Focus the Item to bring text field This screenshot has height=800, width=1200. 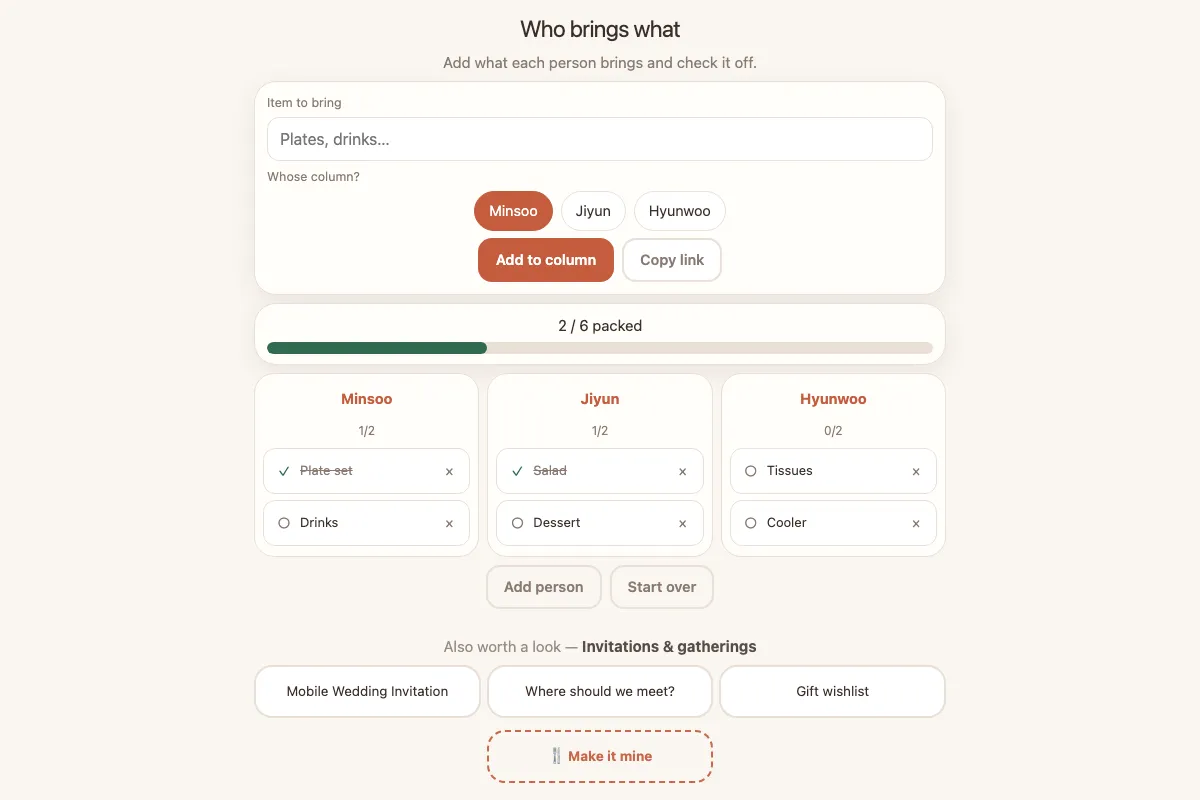(600, 139)
